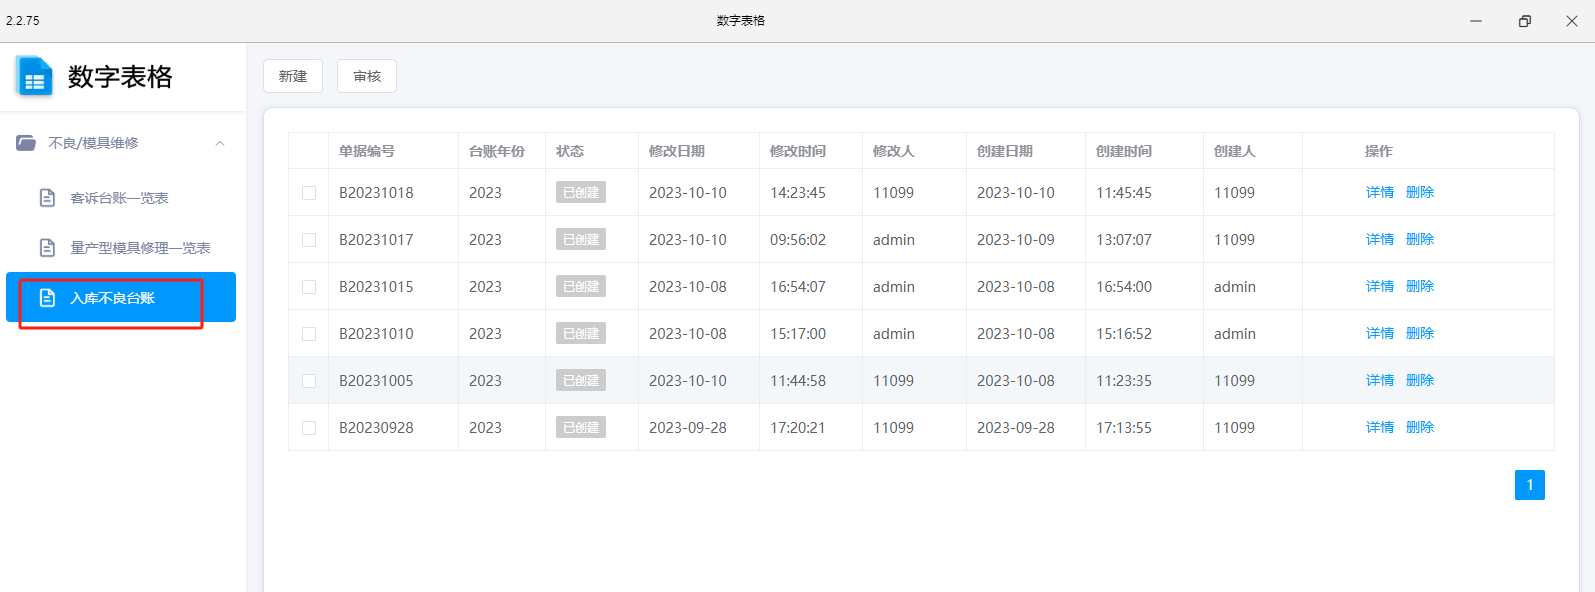Click the 数字表格 app logo icon
Screen dimensions: 1595x592
[34, 77]
